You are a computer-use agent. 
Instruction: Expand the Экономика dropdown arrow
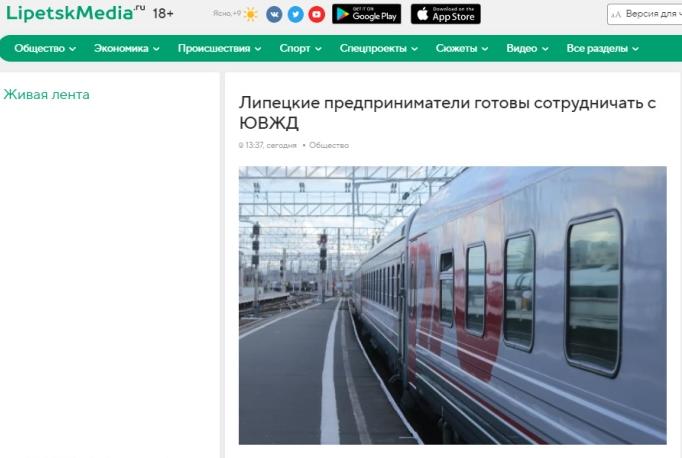[156, 49]
